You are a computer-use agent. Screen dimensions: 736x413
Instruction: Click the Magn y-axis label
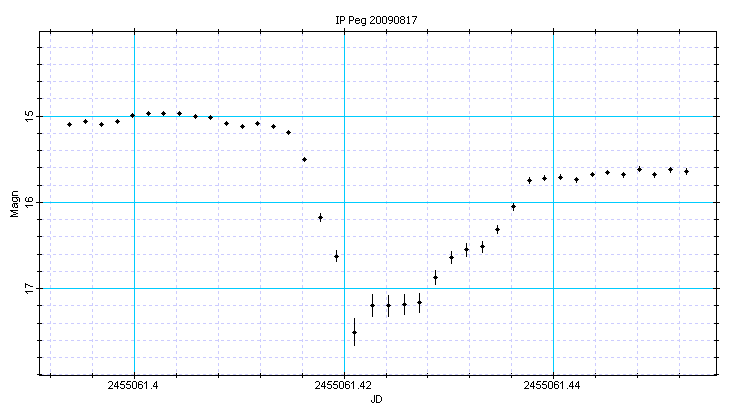point(15,203)
